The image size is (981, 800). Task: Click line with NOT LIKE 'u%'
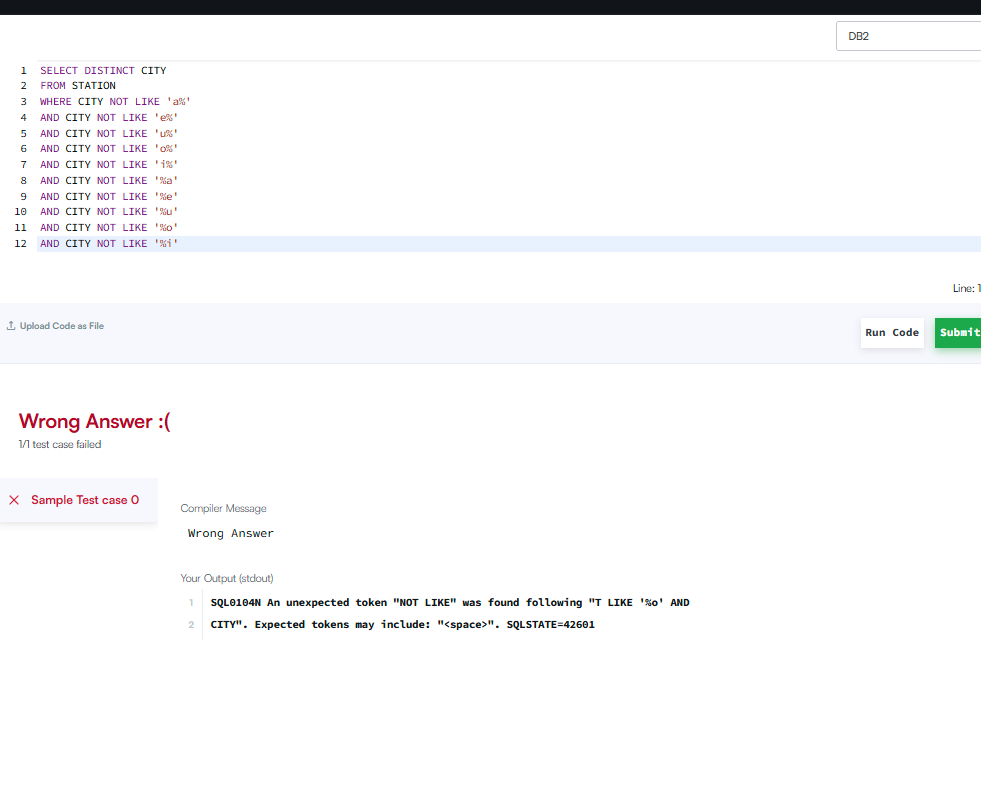[x=109, y=133]
